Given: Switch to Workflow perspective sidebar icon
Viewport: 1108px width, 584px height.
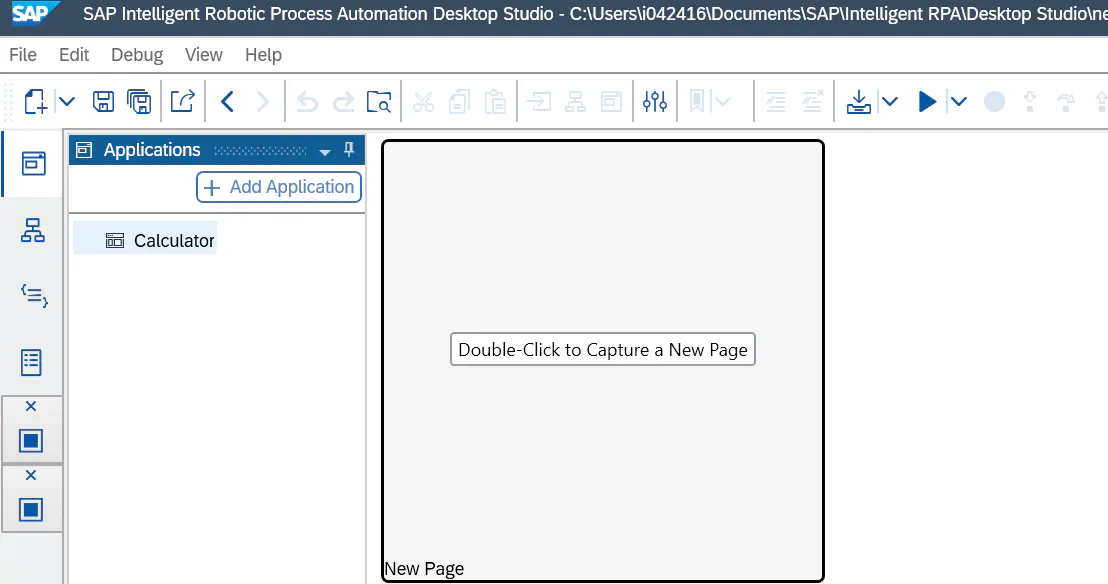Looking at the screenshot, I should coord(33,230).
